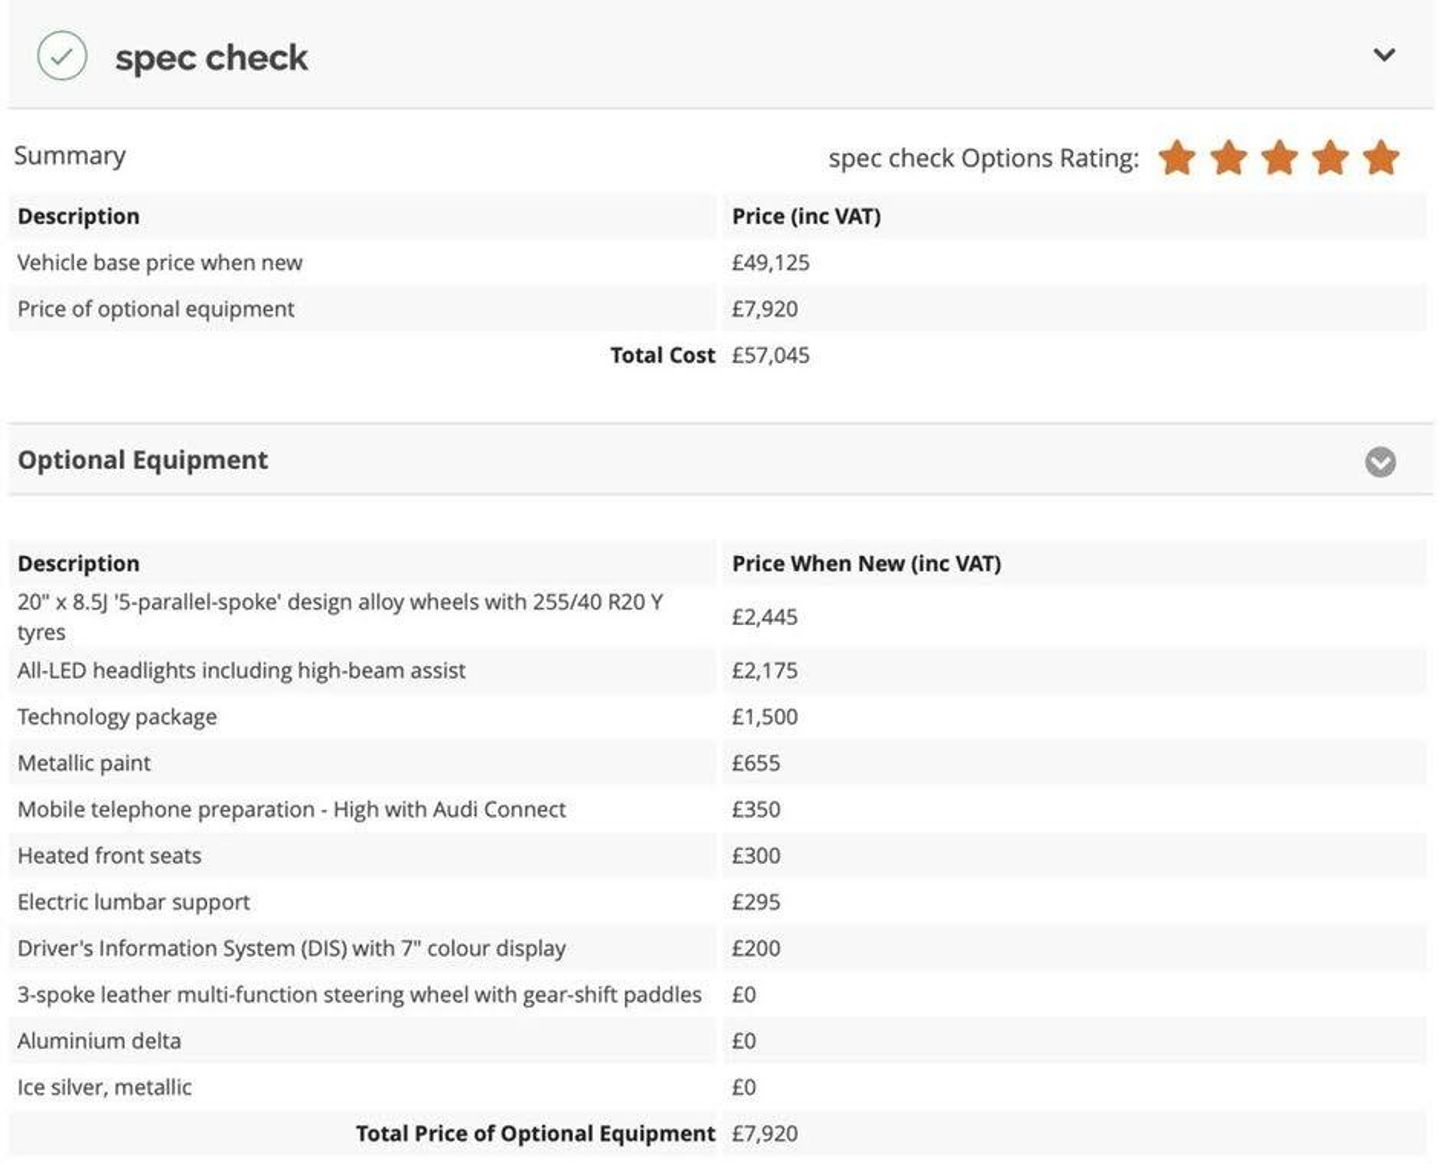Select the Technology package row
This screenshot has width=1440, height=1175.
click(x=117, y=717)
